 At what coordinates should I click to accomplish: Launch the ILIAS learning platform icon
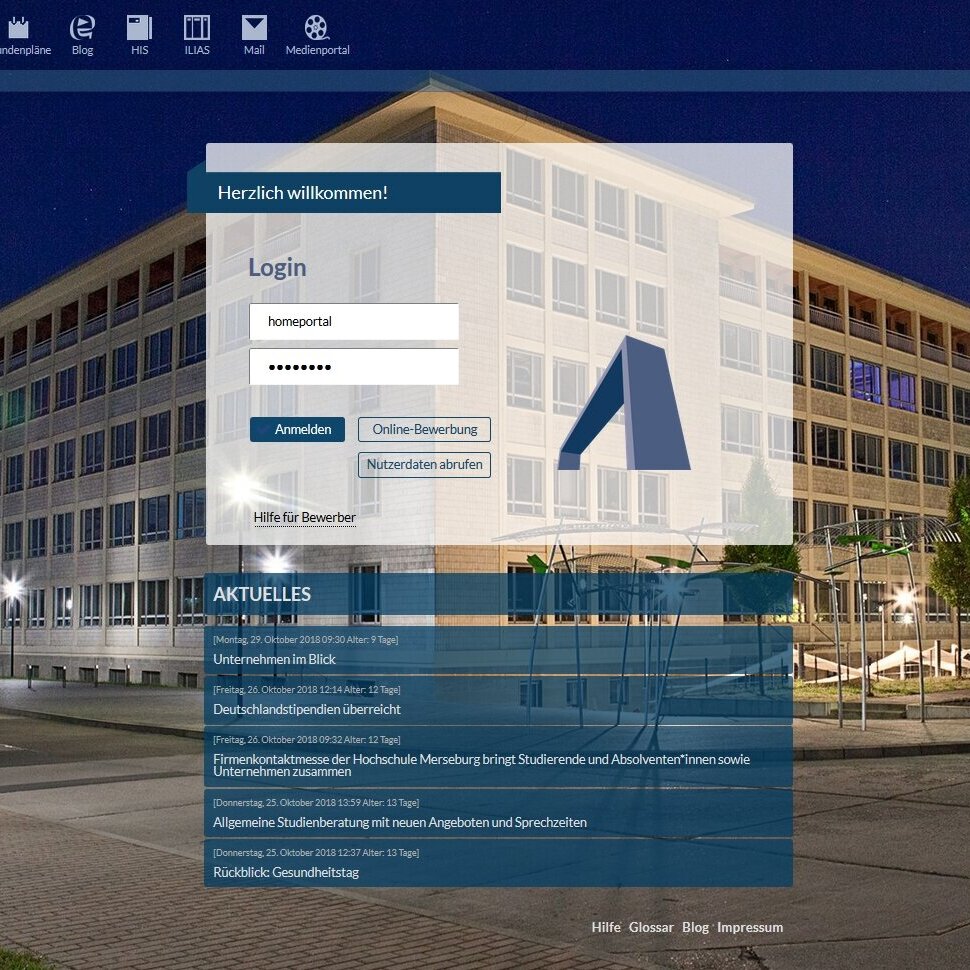pos(197,29)
